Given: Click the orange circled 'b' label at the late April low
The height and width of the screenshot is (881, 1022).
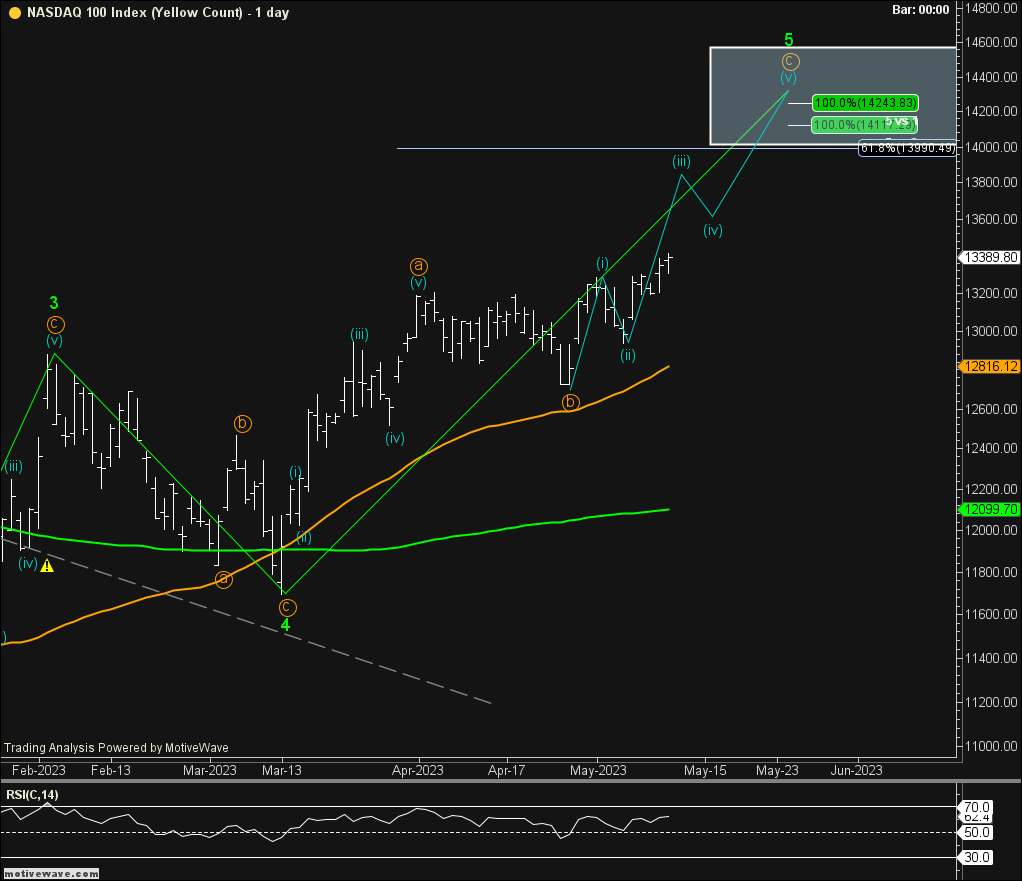Looking at the screenshot, I should click(570, 402).
